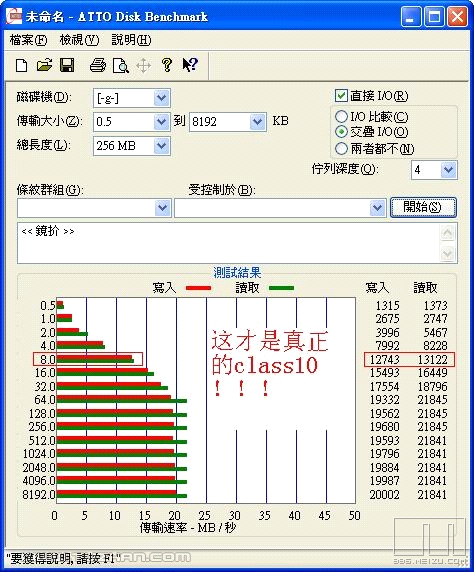Open About via question mark icon
The height and width of the screenshot is (572, 474).
point(167,65)
